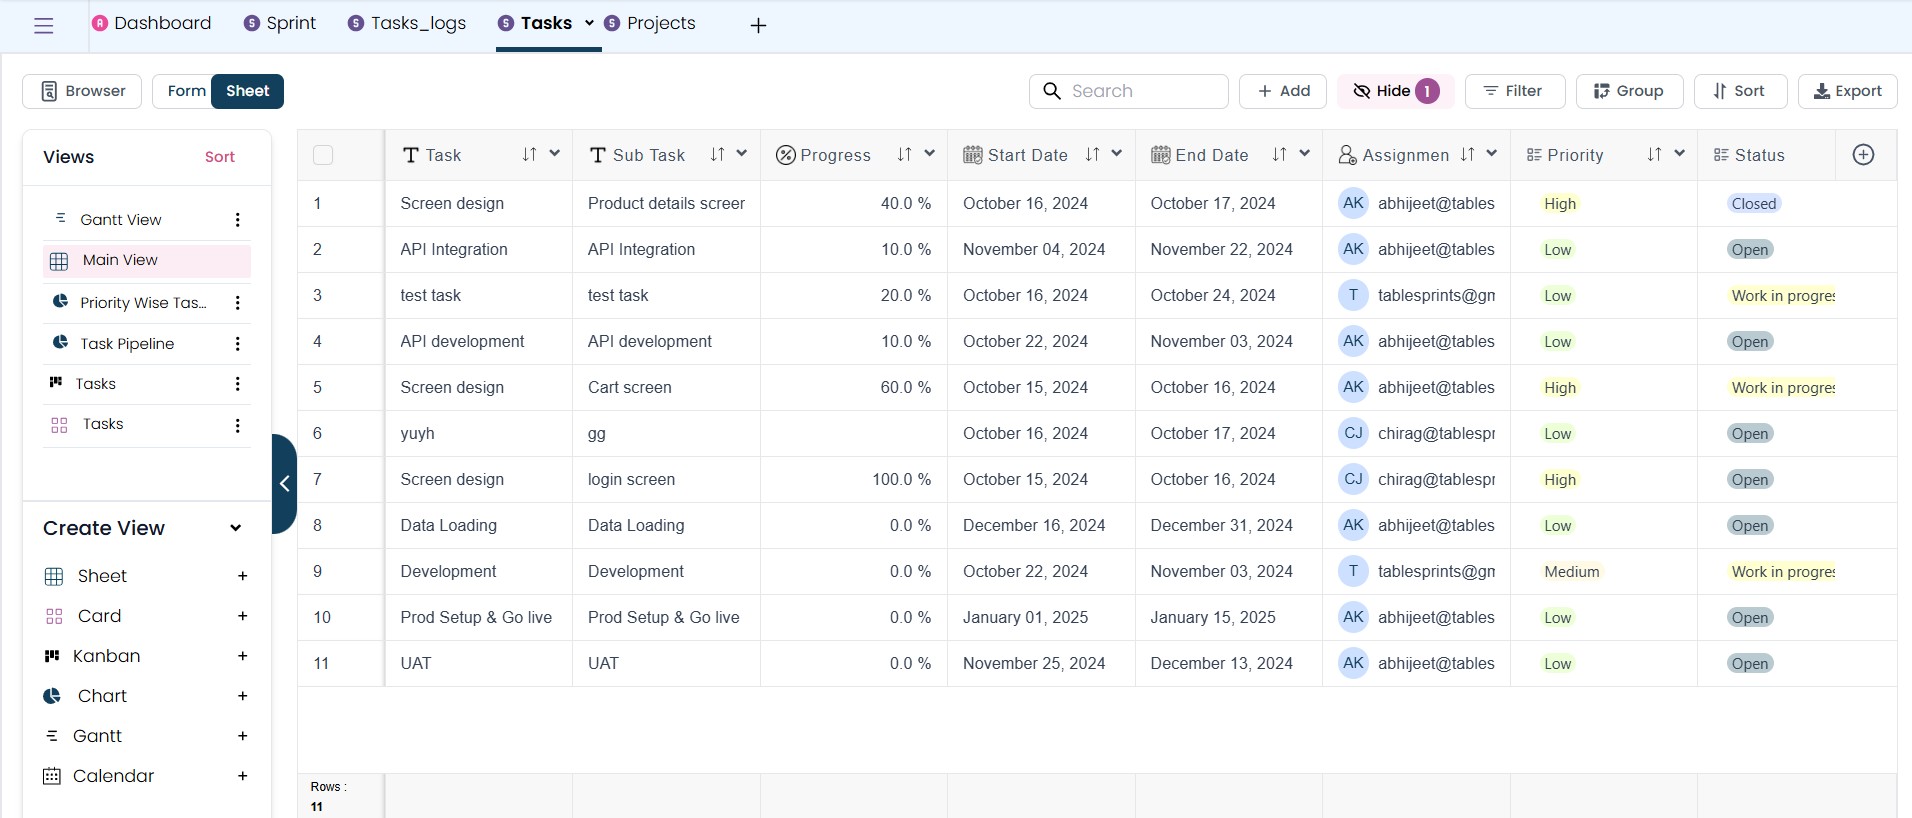Click AK avatar in row 1

1353,203
